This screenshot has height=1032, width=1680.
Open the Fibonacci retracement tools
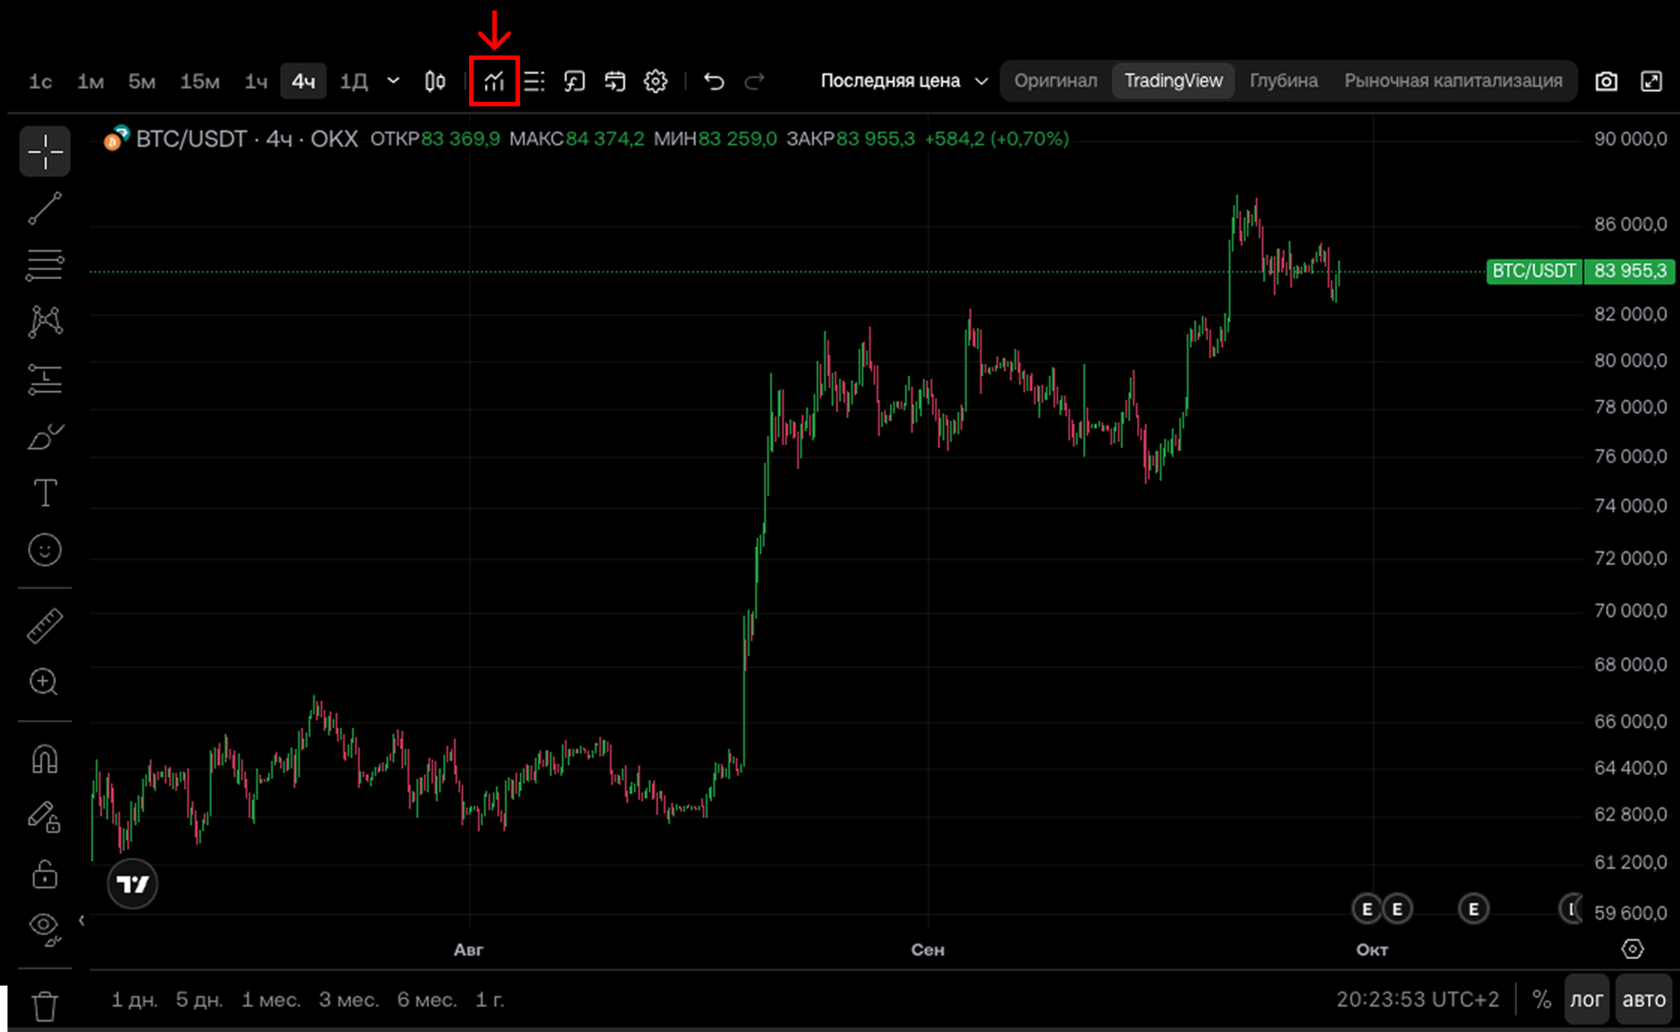point(44,264)
